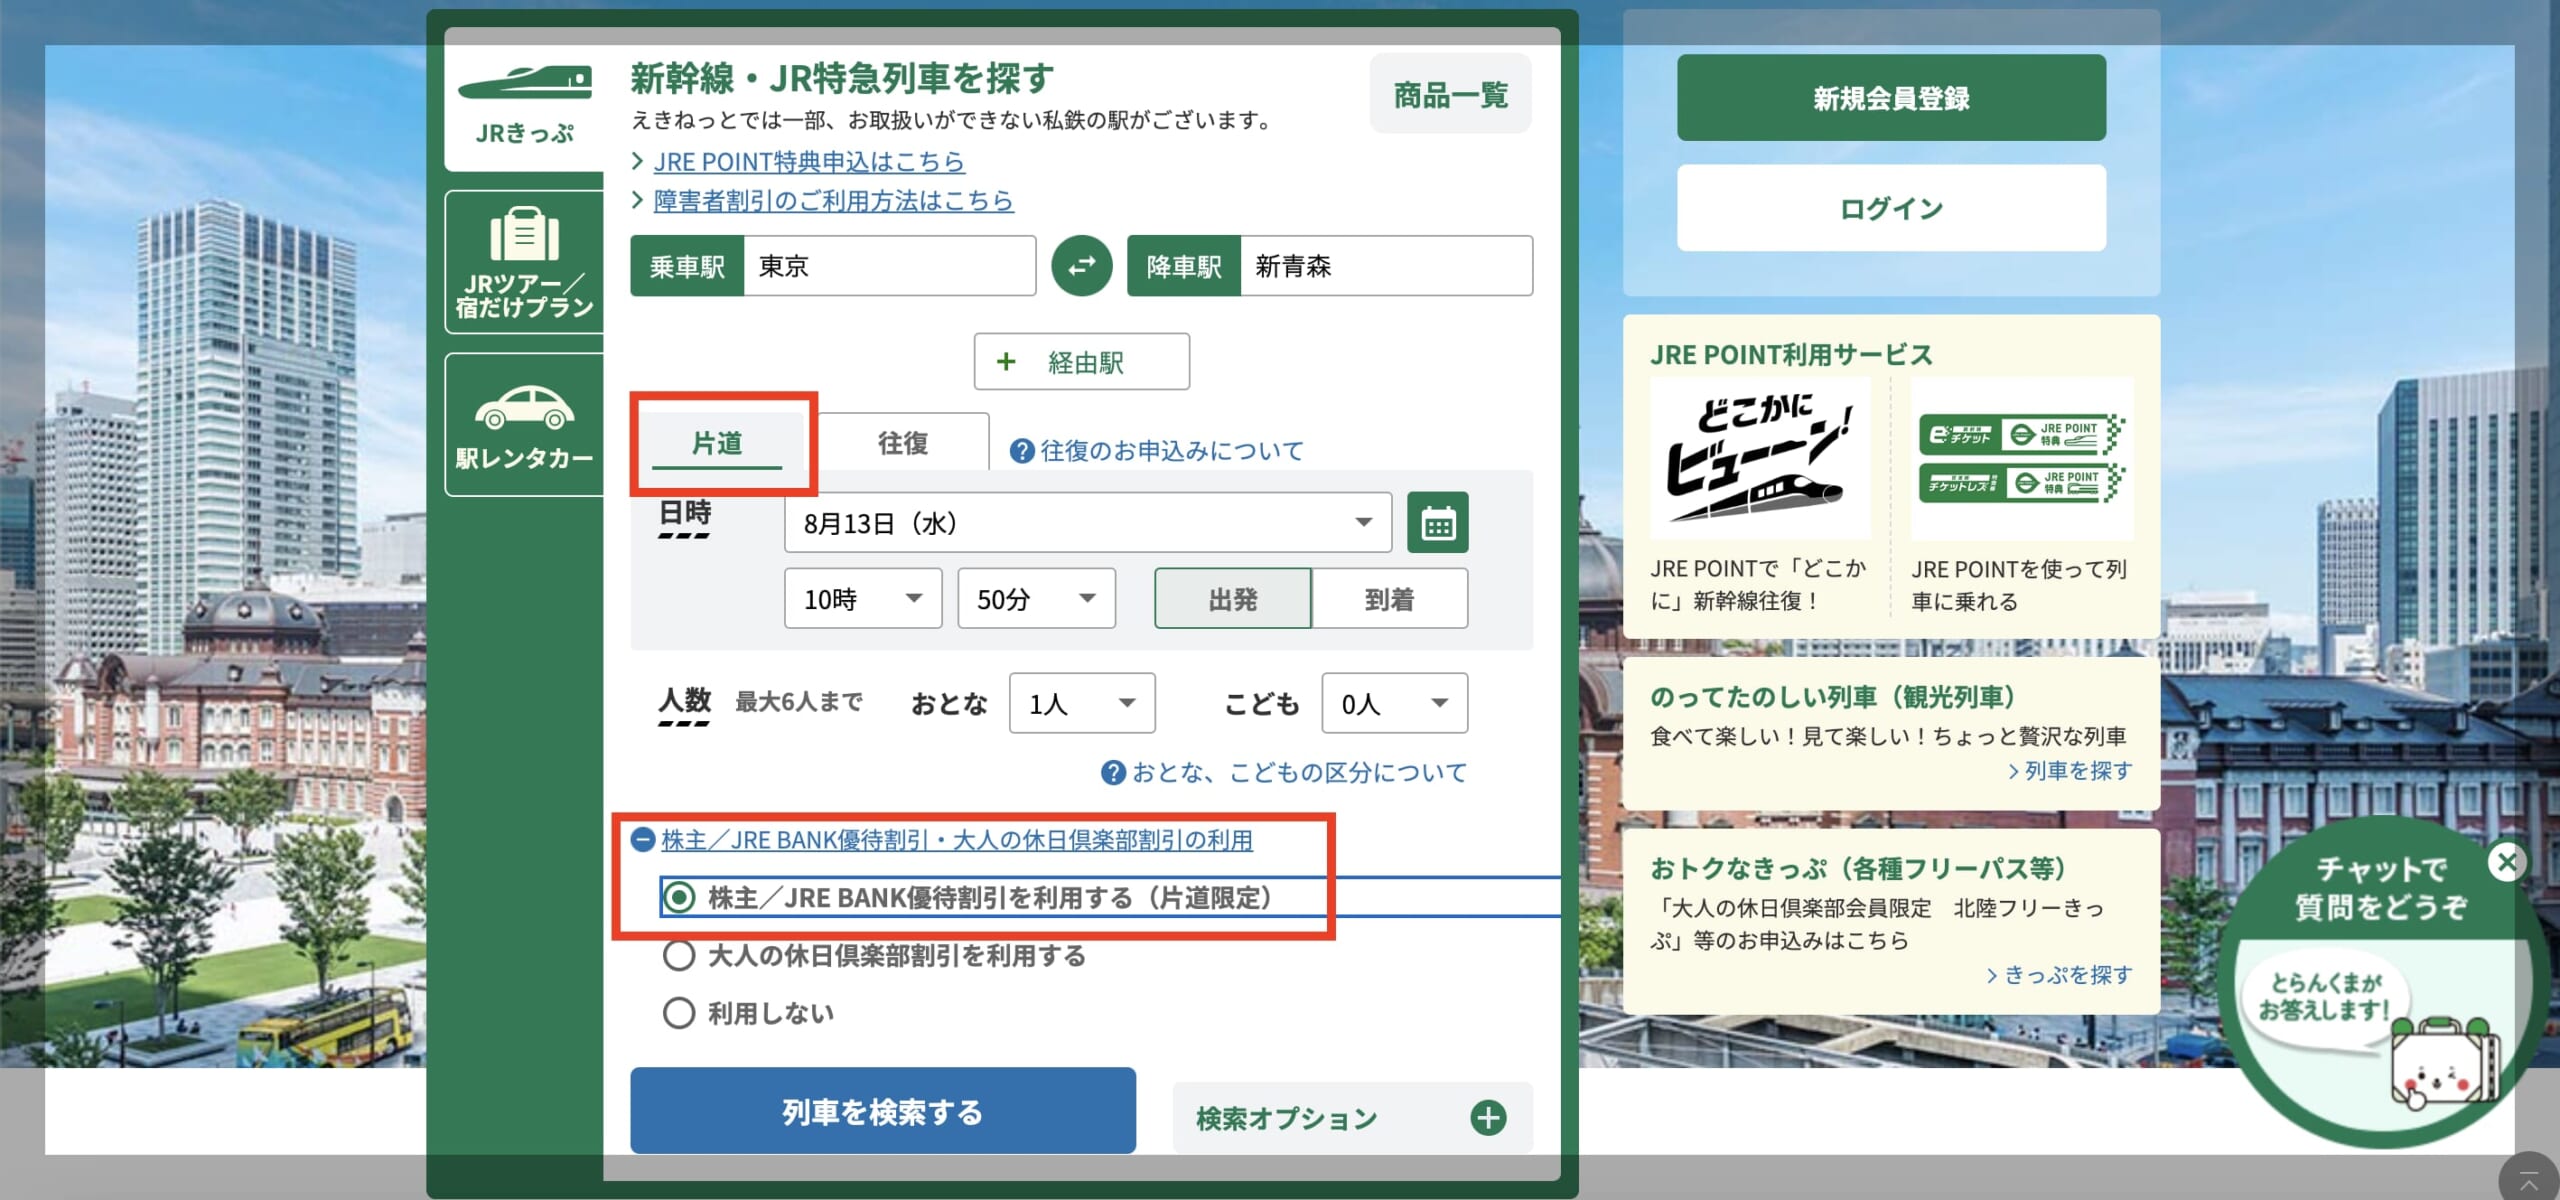
Task: Click the swap stations arrows icon
Action: (x=1081, y=266)
